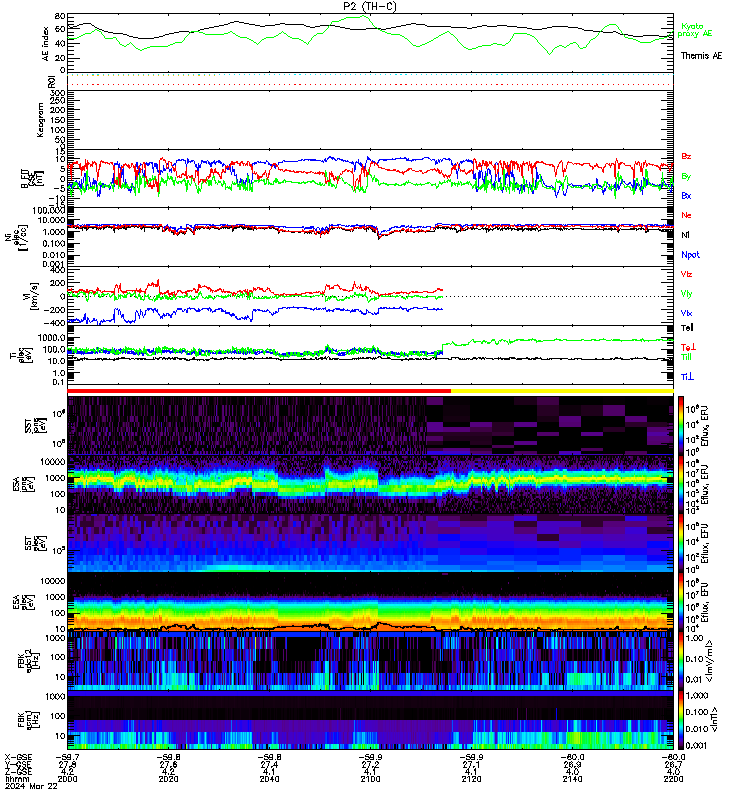
Task: Click the red segment of the region bar
Action: (x=259, y=391)
